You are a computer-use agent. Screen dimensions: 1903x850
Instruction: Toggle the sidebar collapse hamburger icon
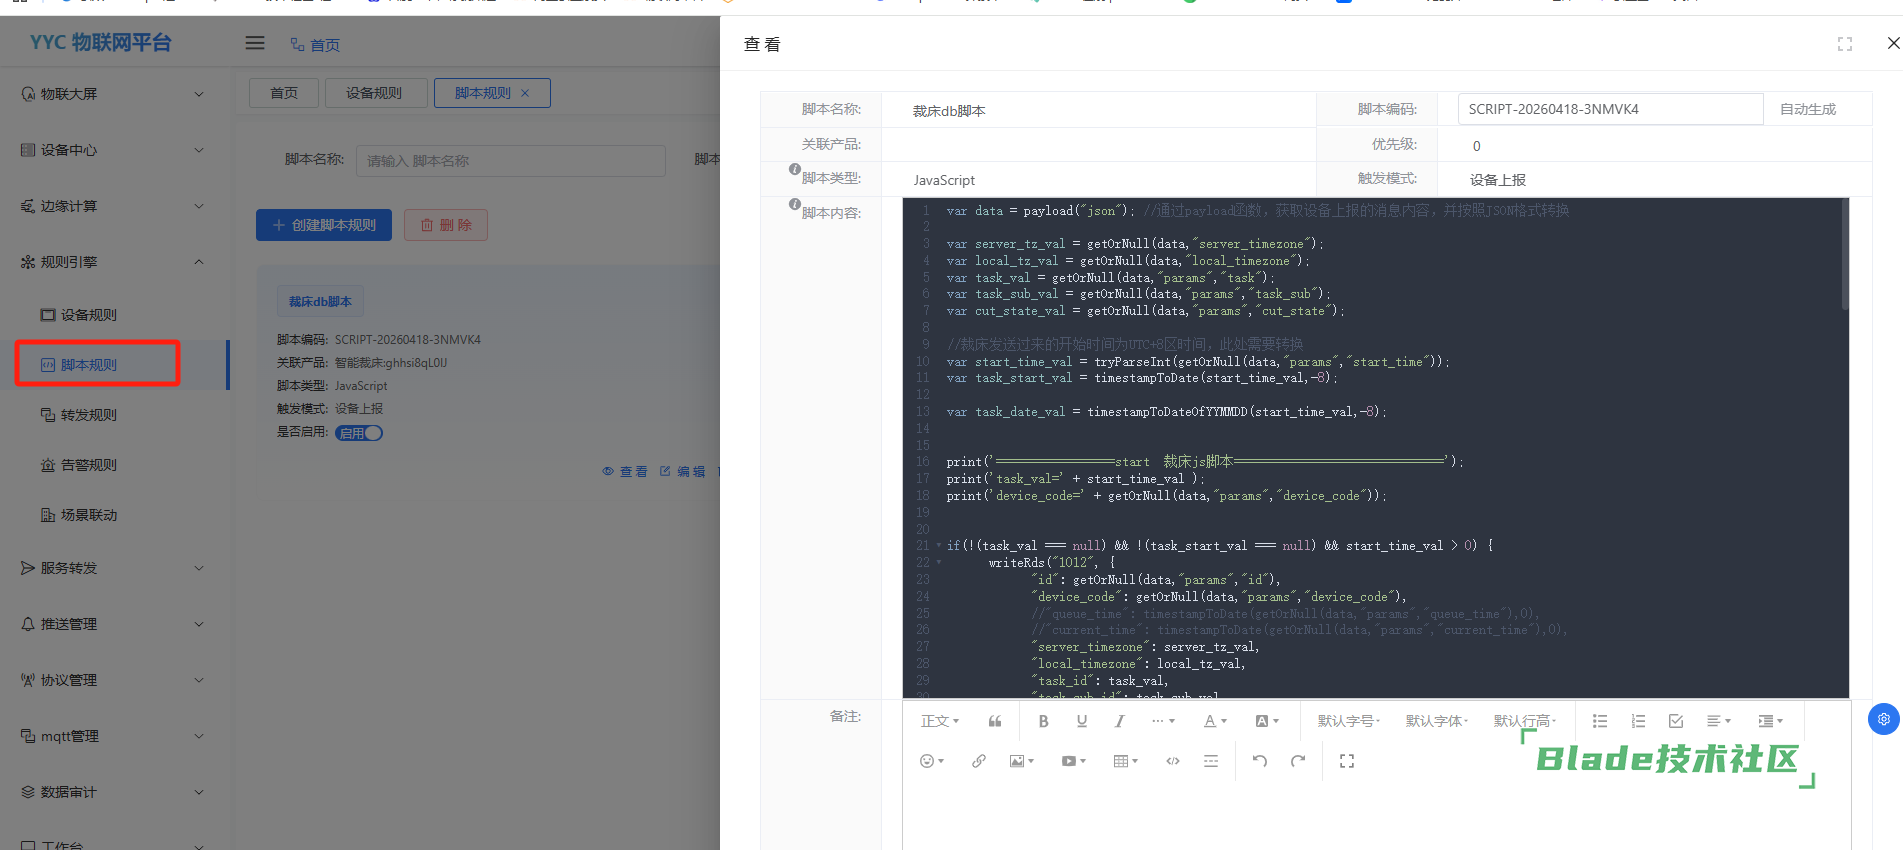pos(255,43)
